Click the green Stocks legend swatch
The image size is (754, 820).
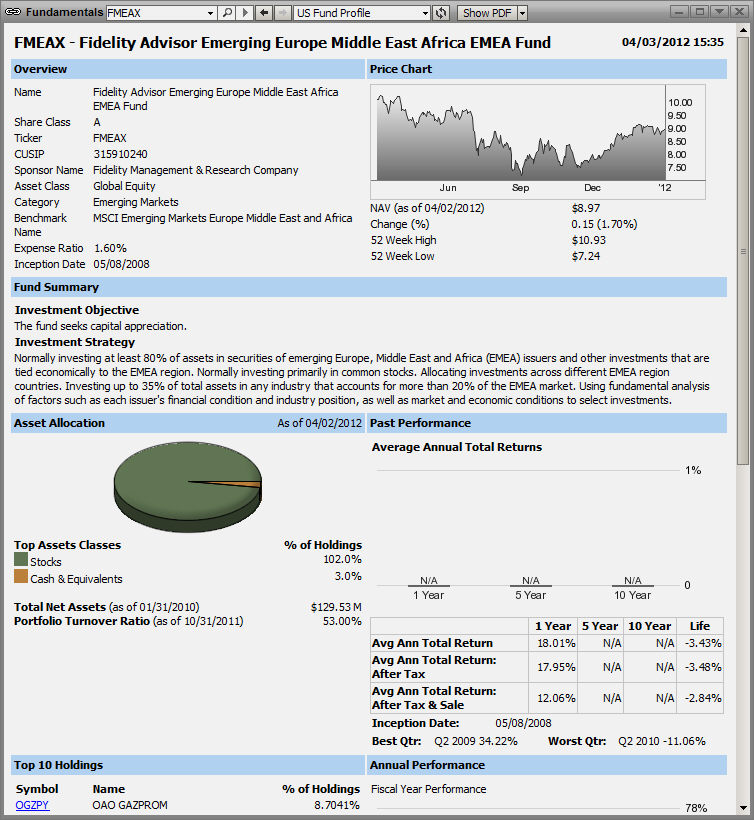pyautogui.click(x=21, y=560)
